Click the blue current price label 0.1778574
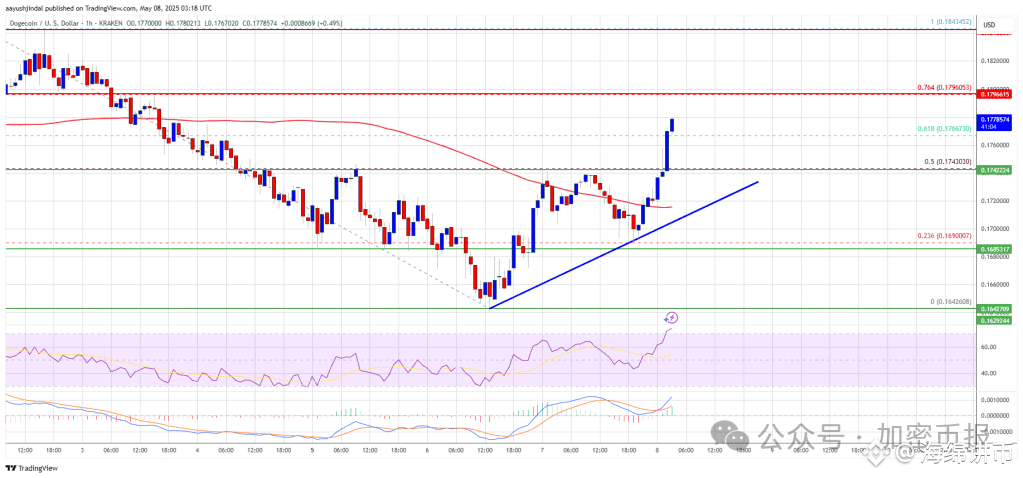This screenshot has height=478, width=1023. pos(994,122)
